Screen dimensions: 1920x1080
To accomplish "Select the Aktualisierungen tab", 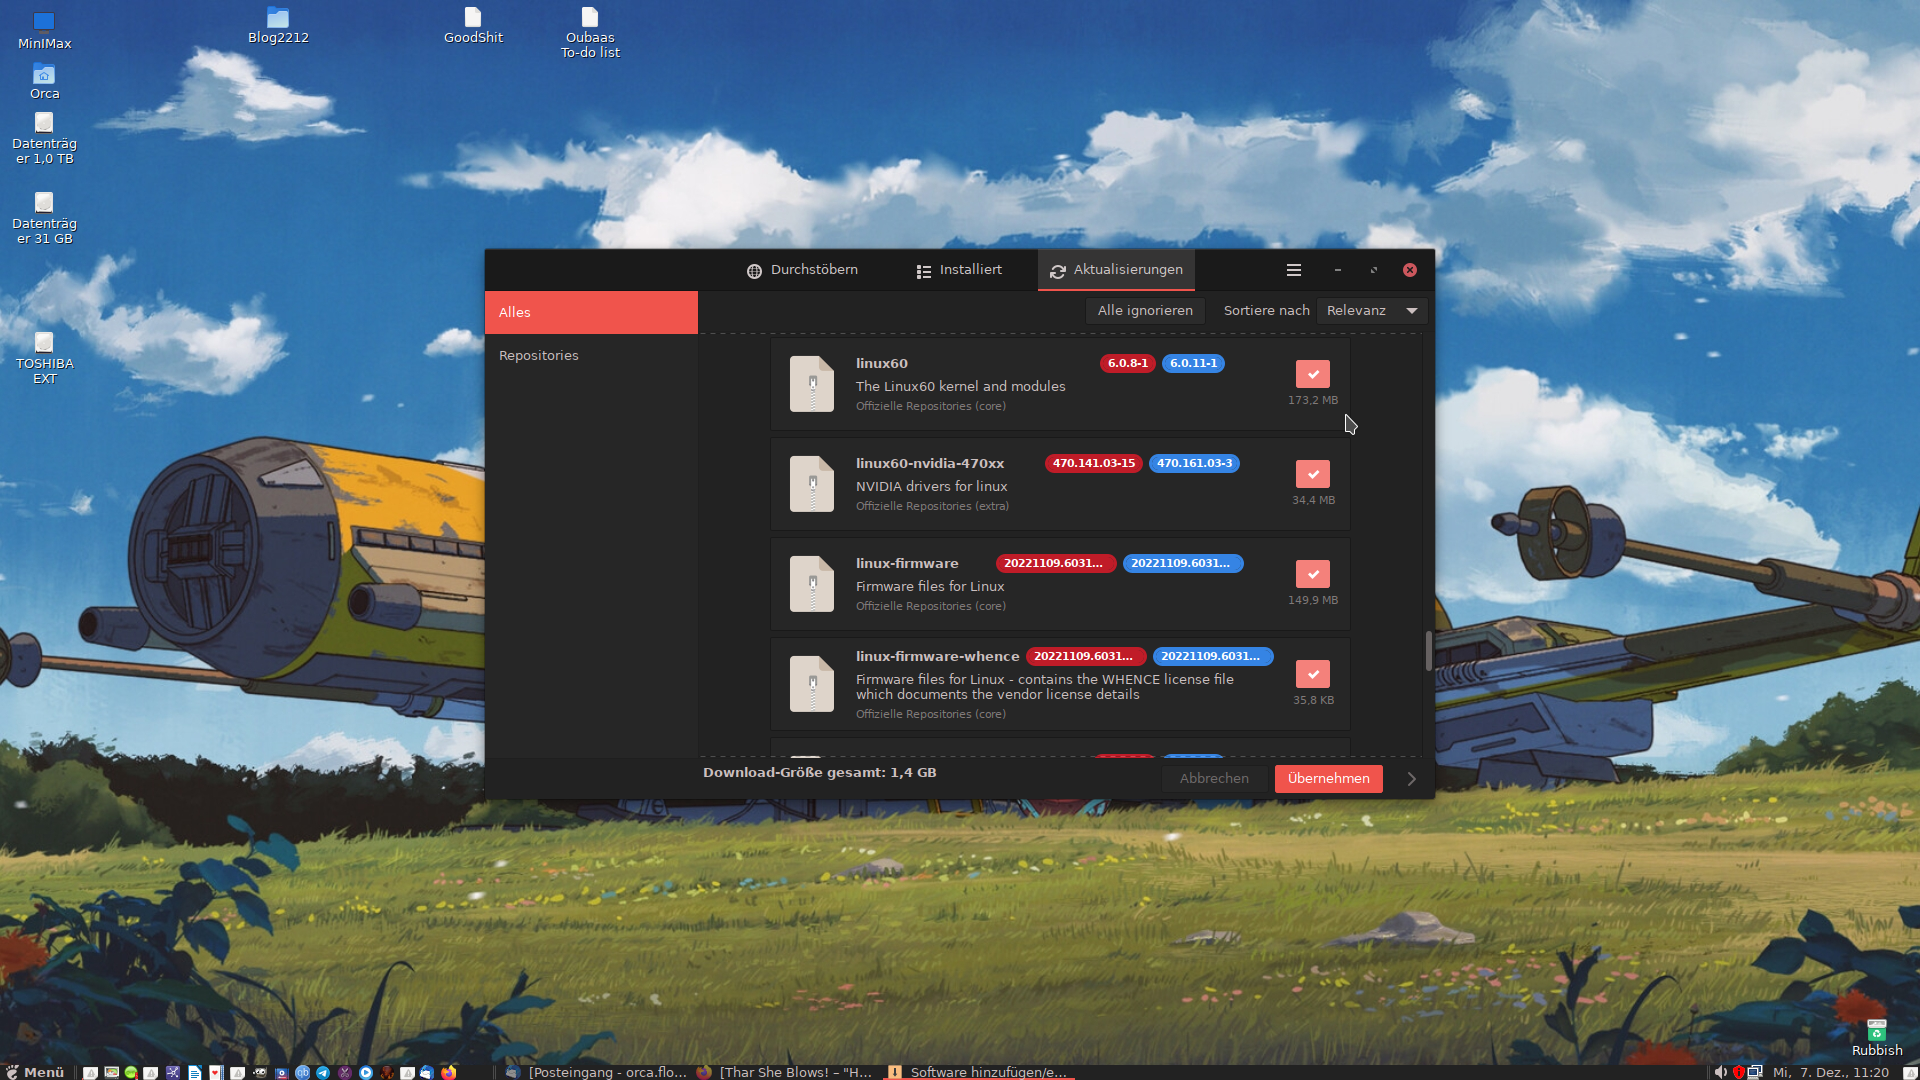I will [x=1116, y=270].
